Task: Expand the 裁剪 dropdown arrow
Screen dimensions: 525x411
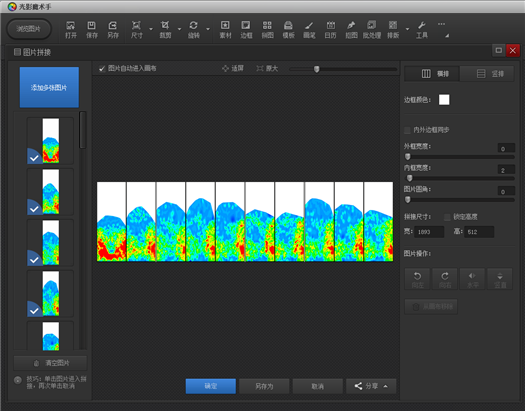Action: [x=179, y=29]
